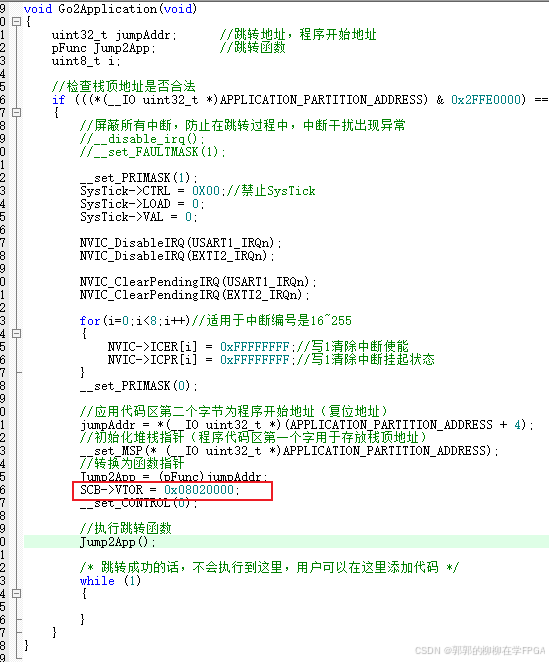Image resolution: width=549 pixels, height=662 pixels.
Task: Click the '__set_MSP(' statement line
Action: coord(289,451)
